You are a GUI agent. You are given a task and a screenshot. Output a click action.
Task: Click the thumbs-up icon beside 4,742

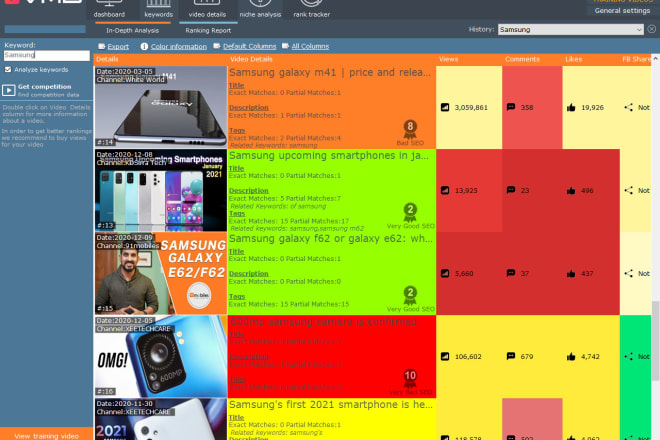pyautogui.click(x=571, y=356)
